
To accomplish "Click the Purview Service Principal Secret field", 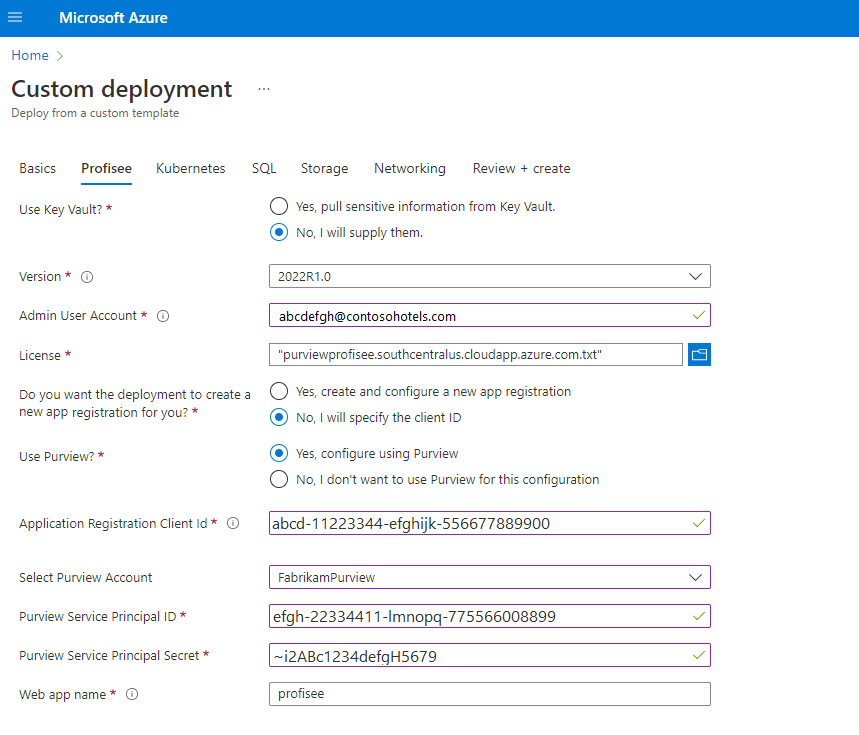I will [490, 656].
